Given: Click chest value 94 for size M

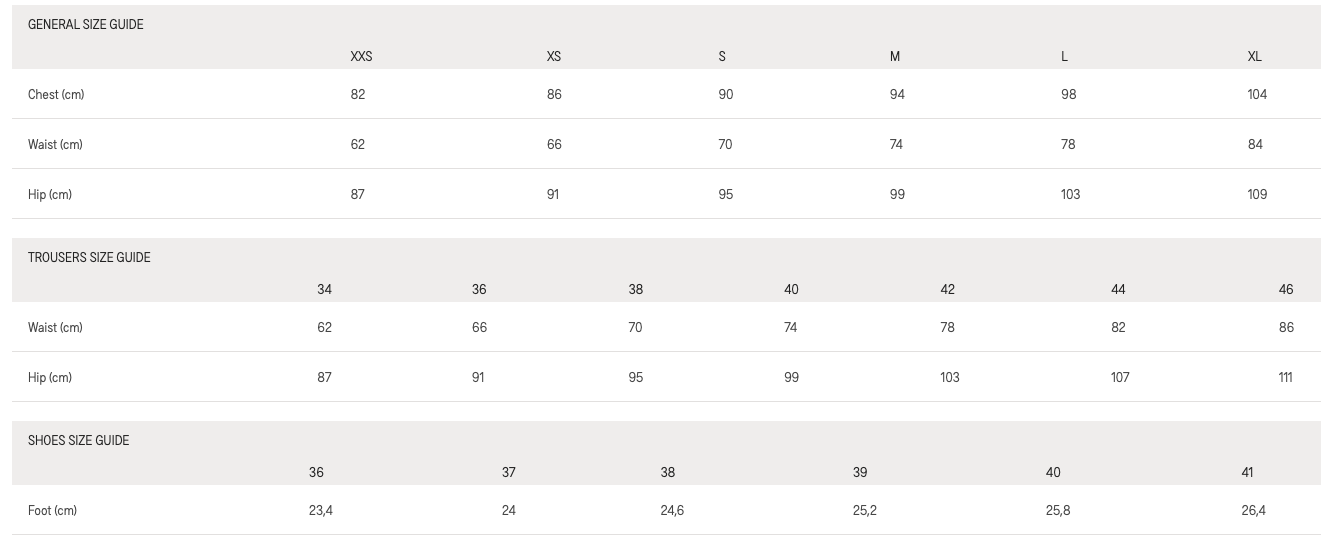Looking at the screenshot, I should click(x=897, y=94).
